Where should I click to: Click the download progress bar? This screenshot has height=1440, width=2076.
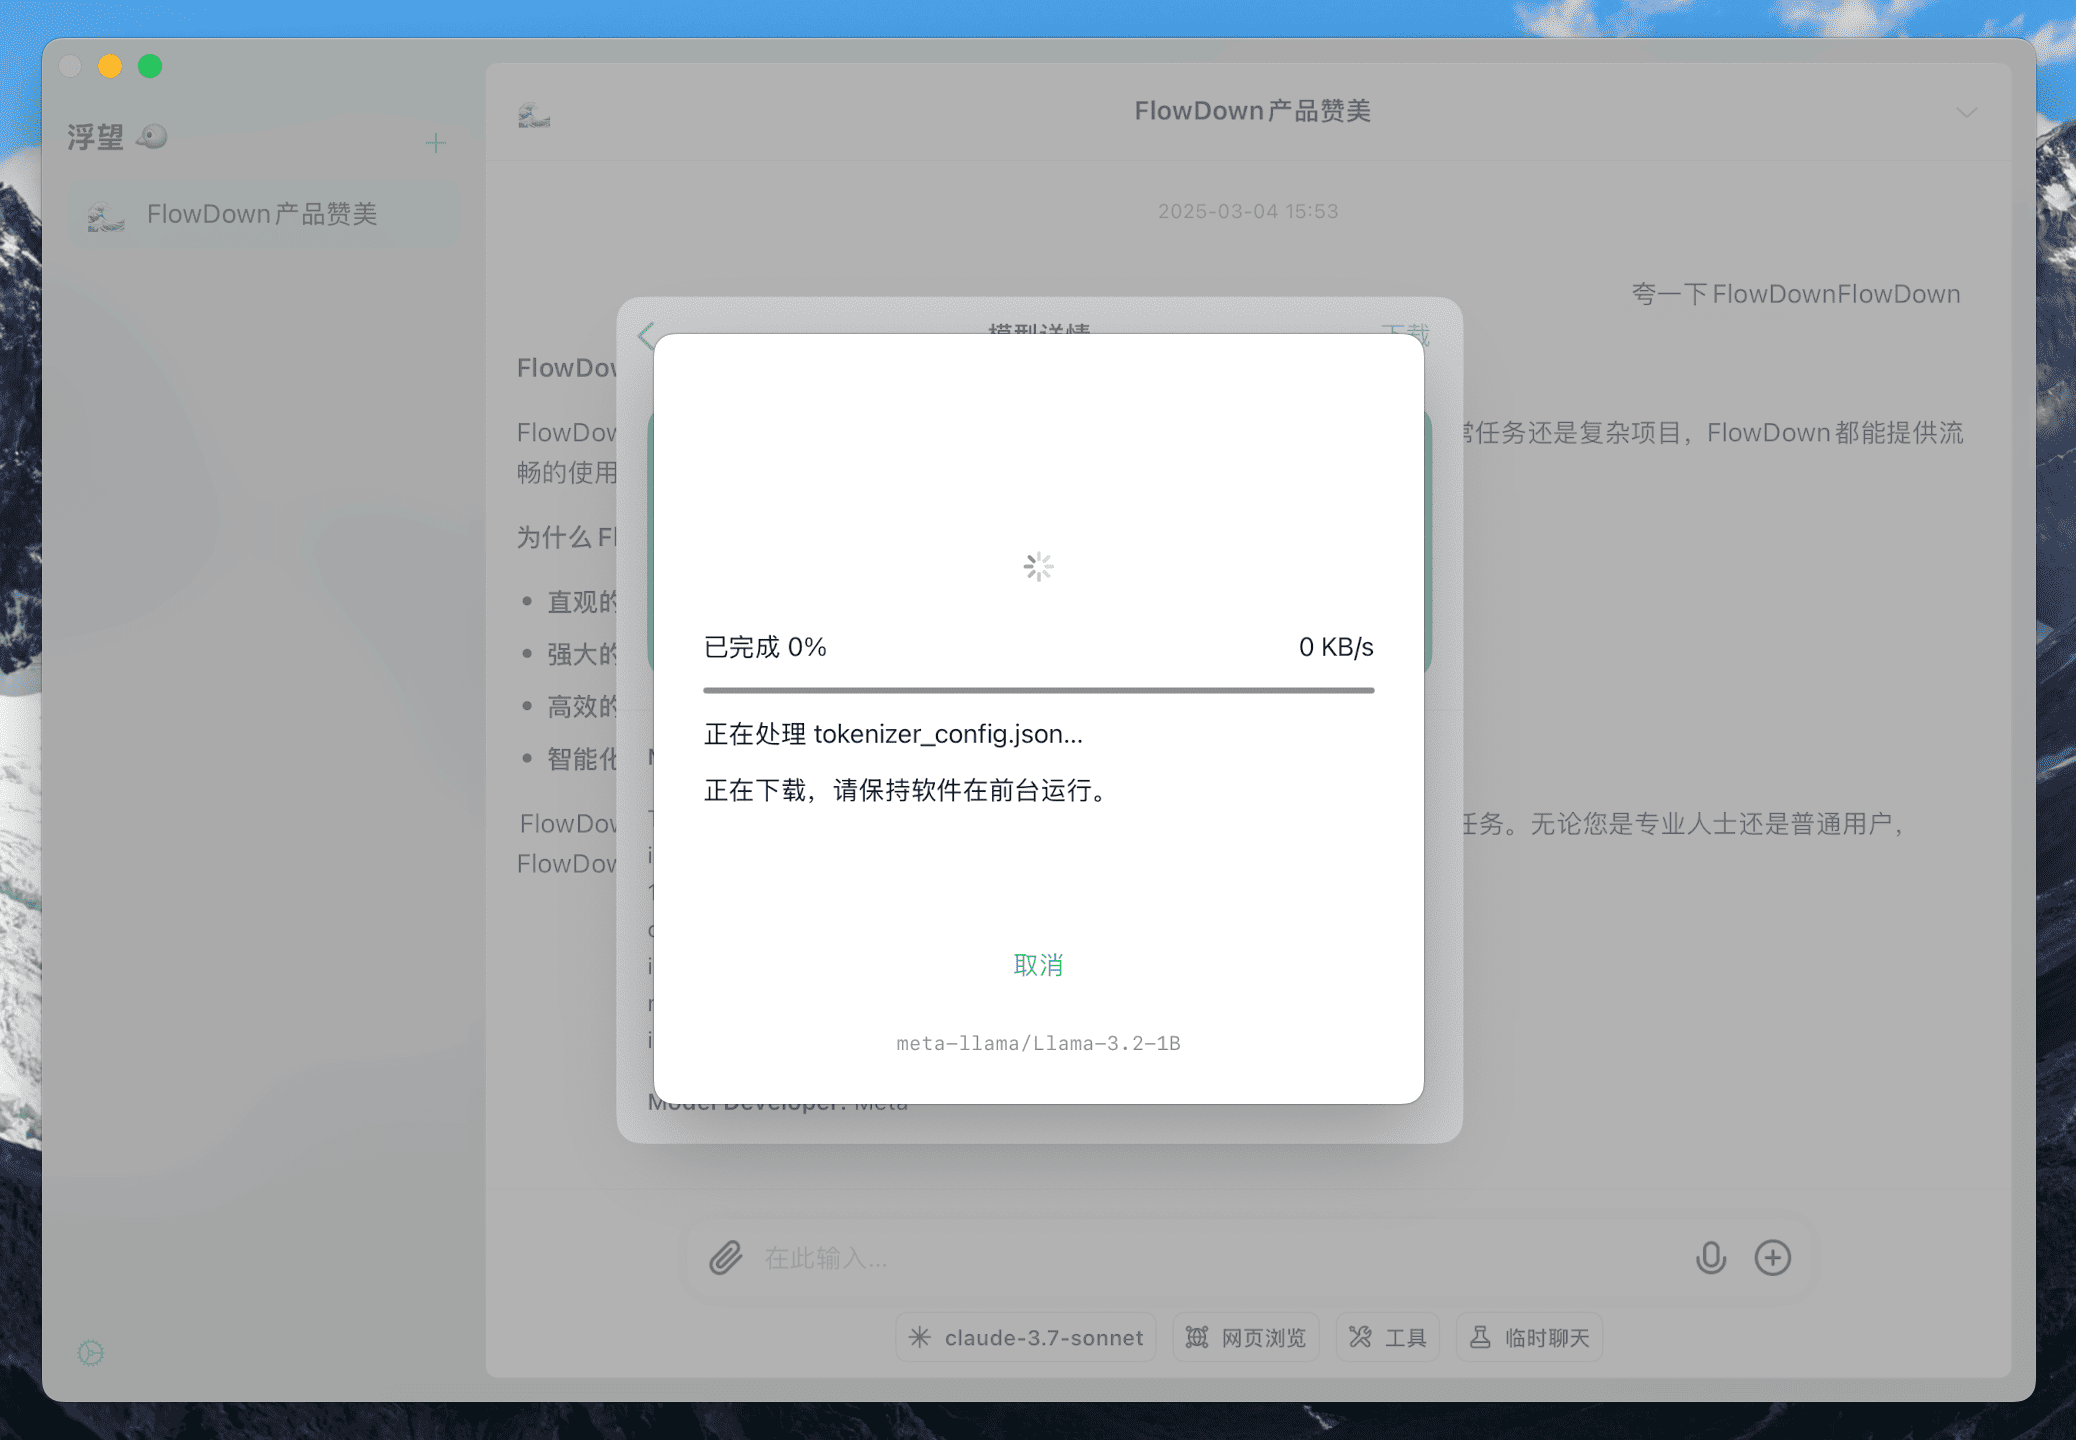click(1038, 690)
